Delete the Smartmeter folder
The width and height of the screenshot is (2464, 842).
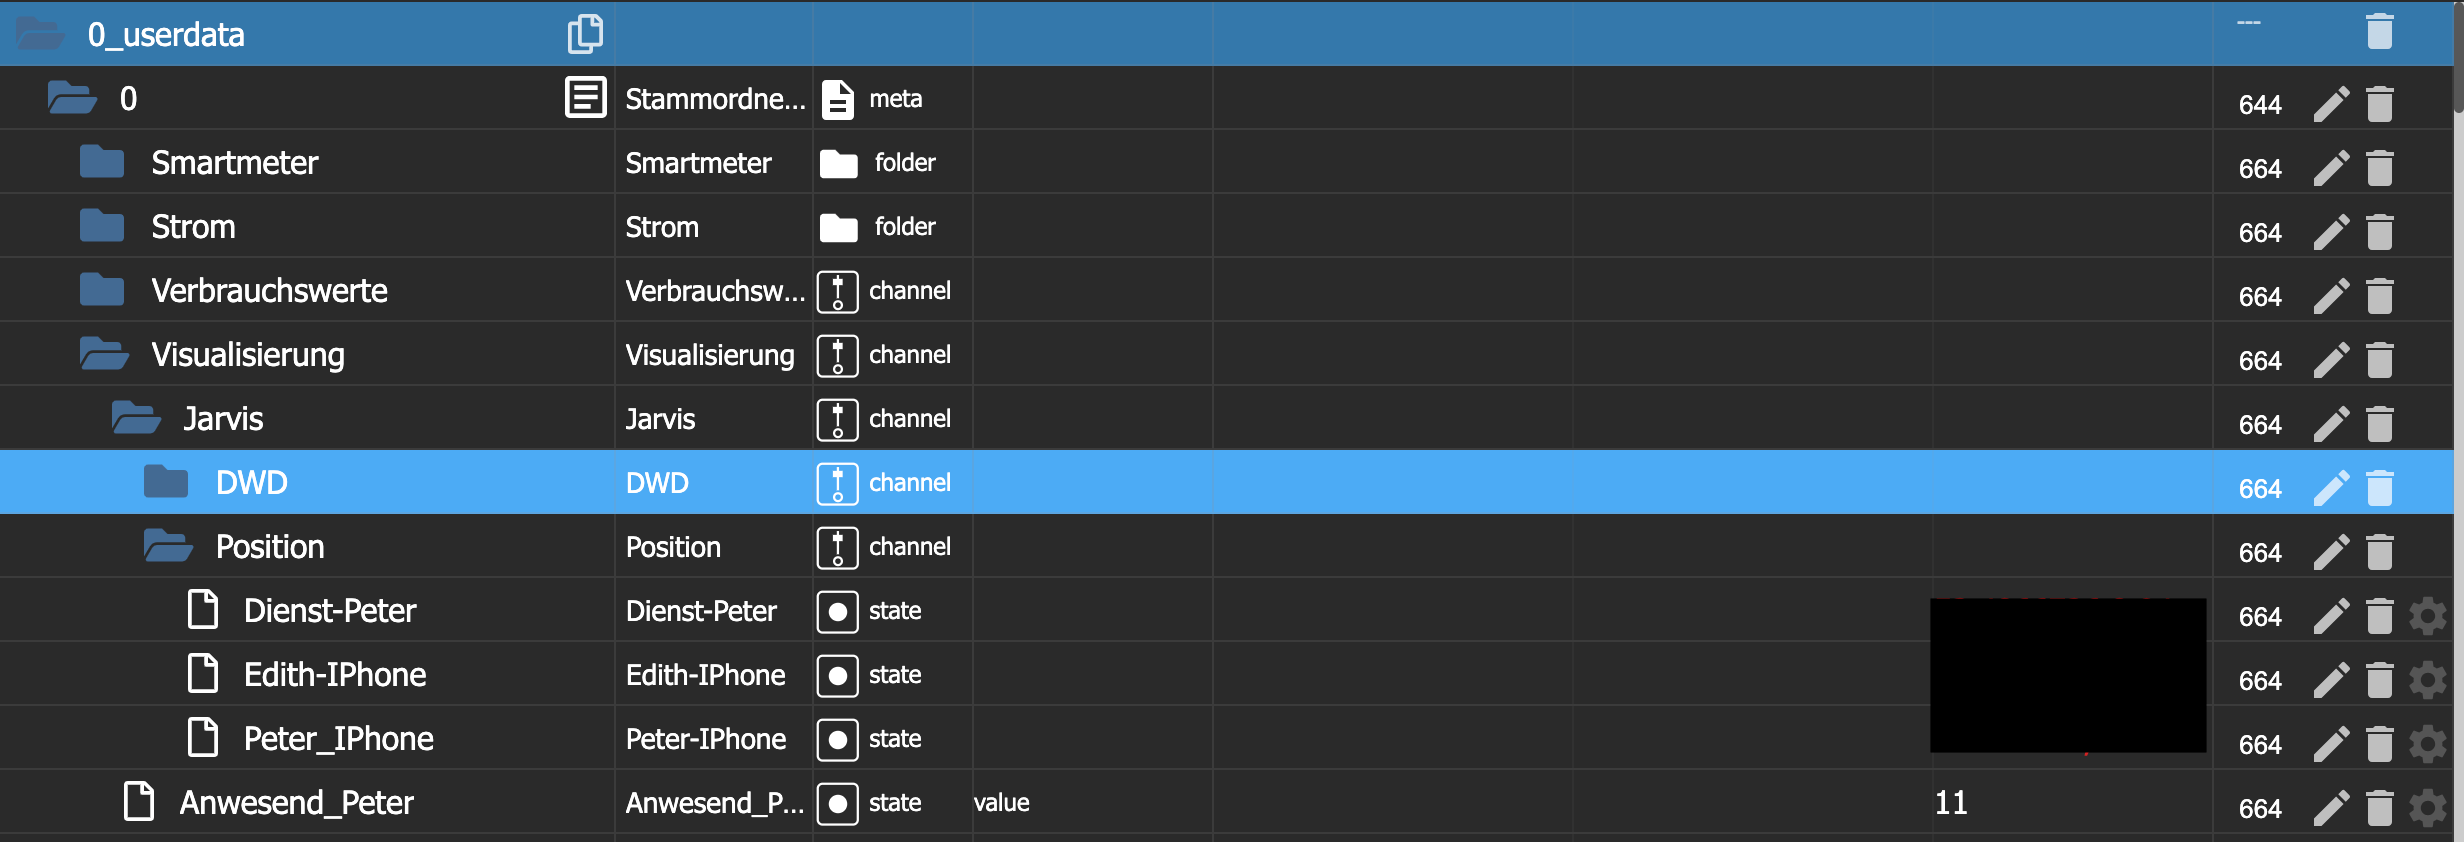click(x=2379, y=168)
